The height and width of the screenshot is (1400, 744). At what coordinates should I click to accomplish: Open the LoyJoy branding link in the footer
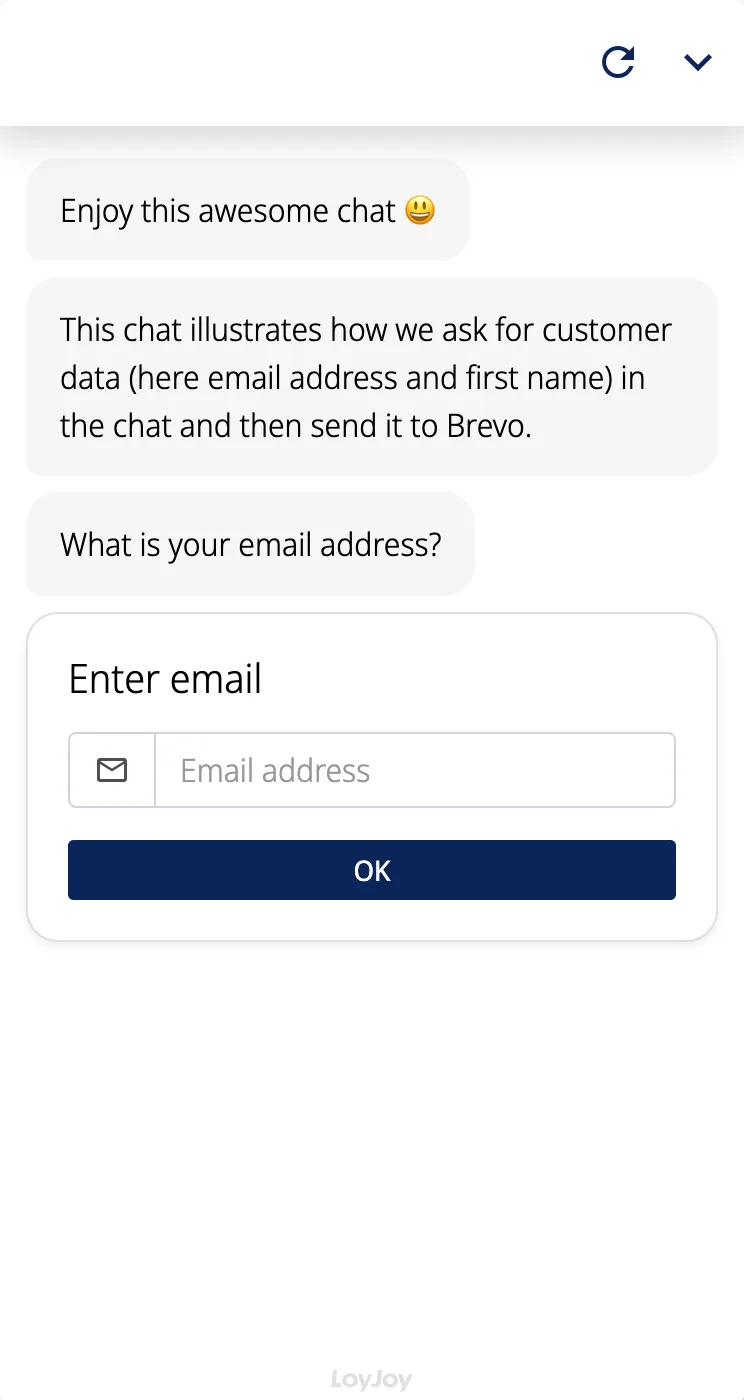371,1380
